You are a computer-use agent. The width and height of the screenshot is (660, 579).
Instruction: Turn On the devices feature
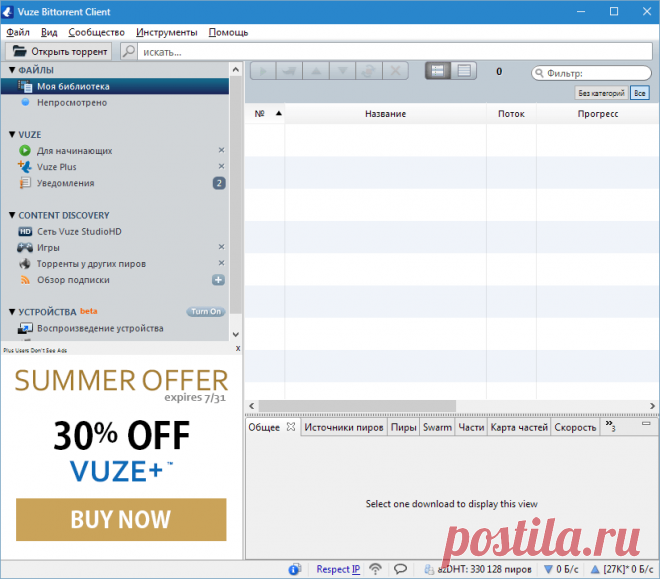pos(206,312)
